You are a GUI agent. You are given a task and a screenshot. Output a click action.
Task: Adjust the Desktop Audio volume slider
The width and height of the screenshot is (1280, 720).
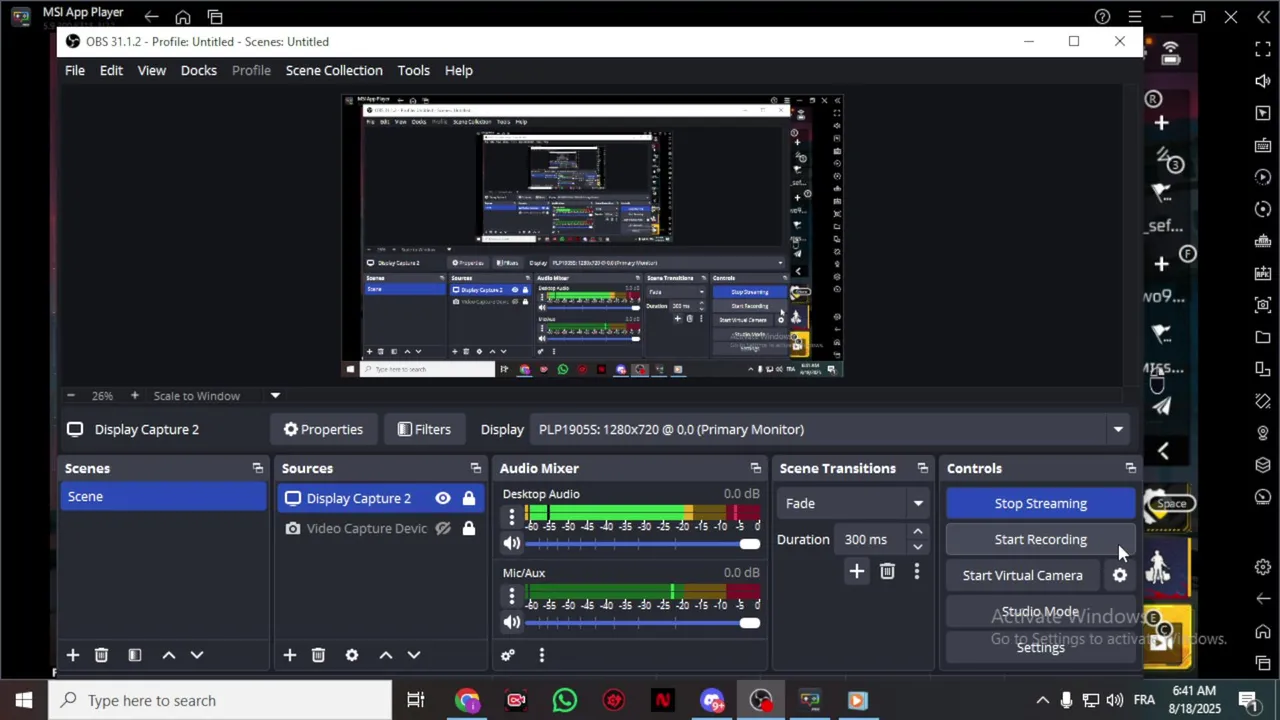pyautogui.click(x=642, y=543)
